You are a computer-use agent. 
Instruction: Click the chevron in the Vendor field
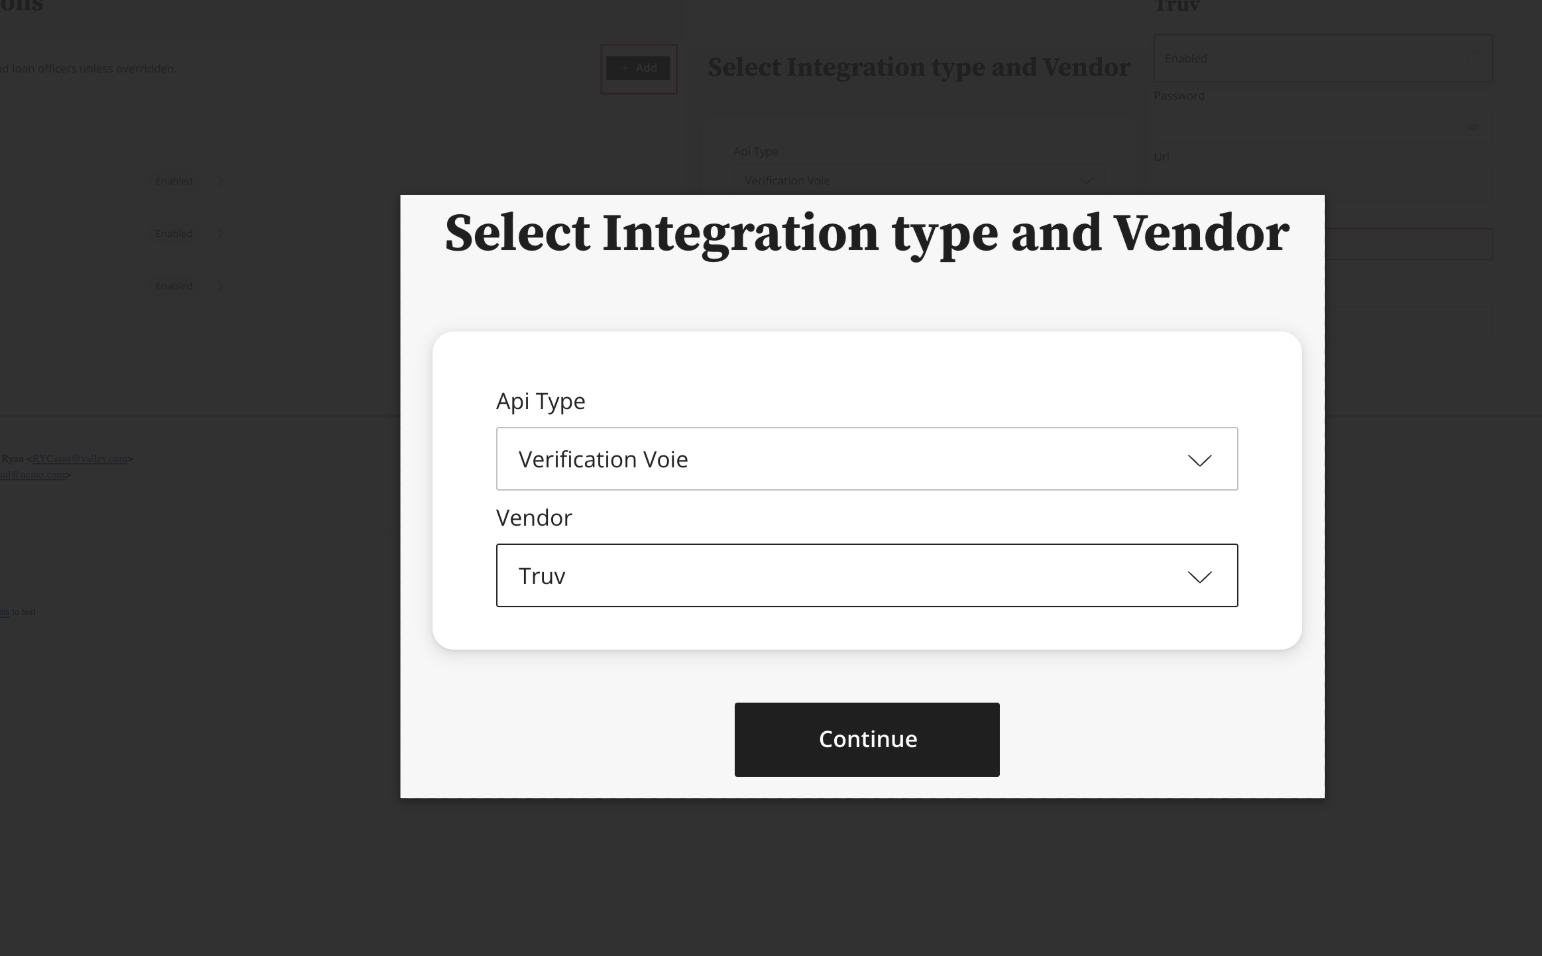[x=1199, y=577]
